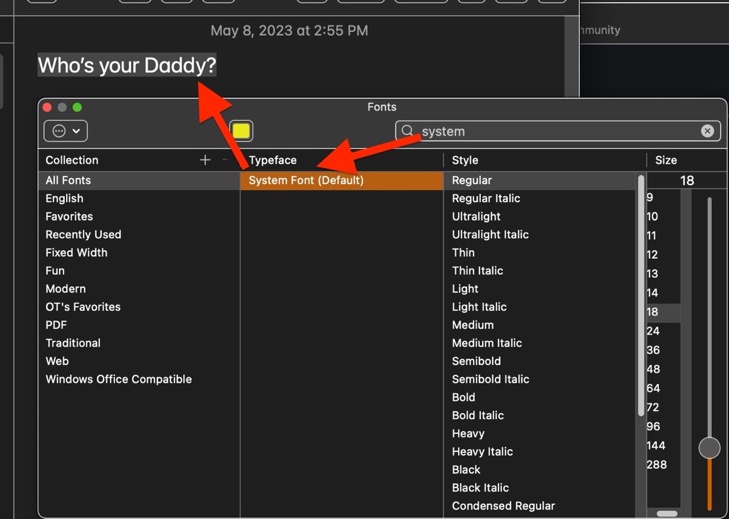
Task: Choose the Semibold Italic style
Action: (540, 379)
